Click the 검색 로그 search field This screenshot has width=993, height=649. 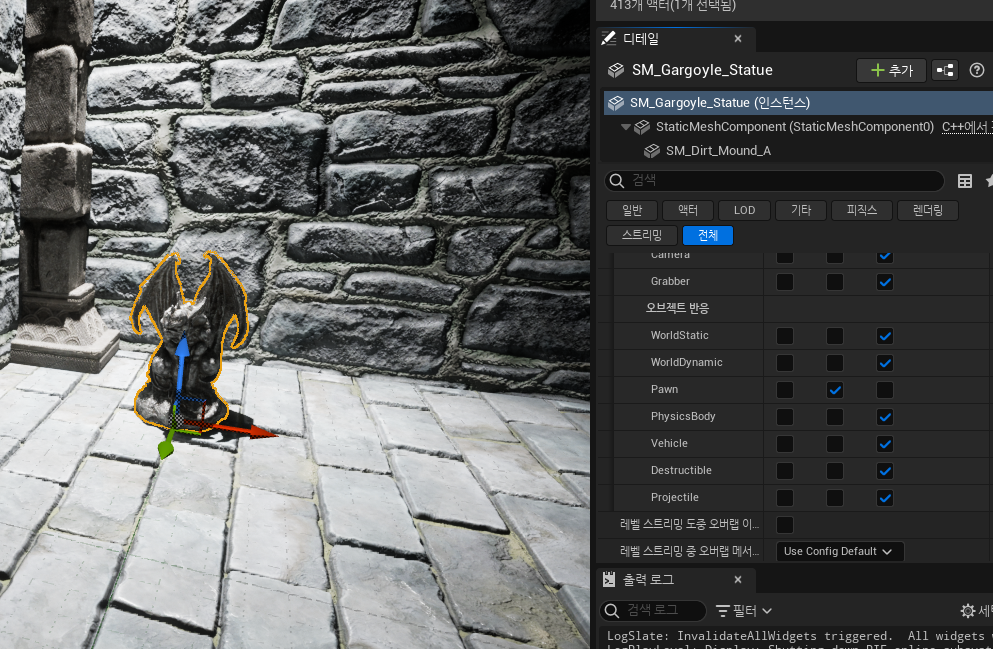[653, 610]
